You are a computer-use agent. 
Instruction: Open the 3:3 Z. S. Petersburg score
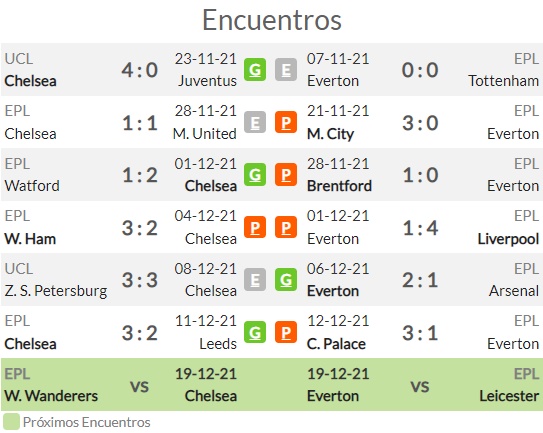140,280
